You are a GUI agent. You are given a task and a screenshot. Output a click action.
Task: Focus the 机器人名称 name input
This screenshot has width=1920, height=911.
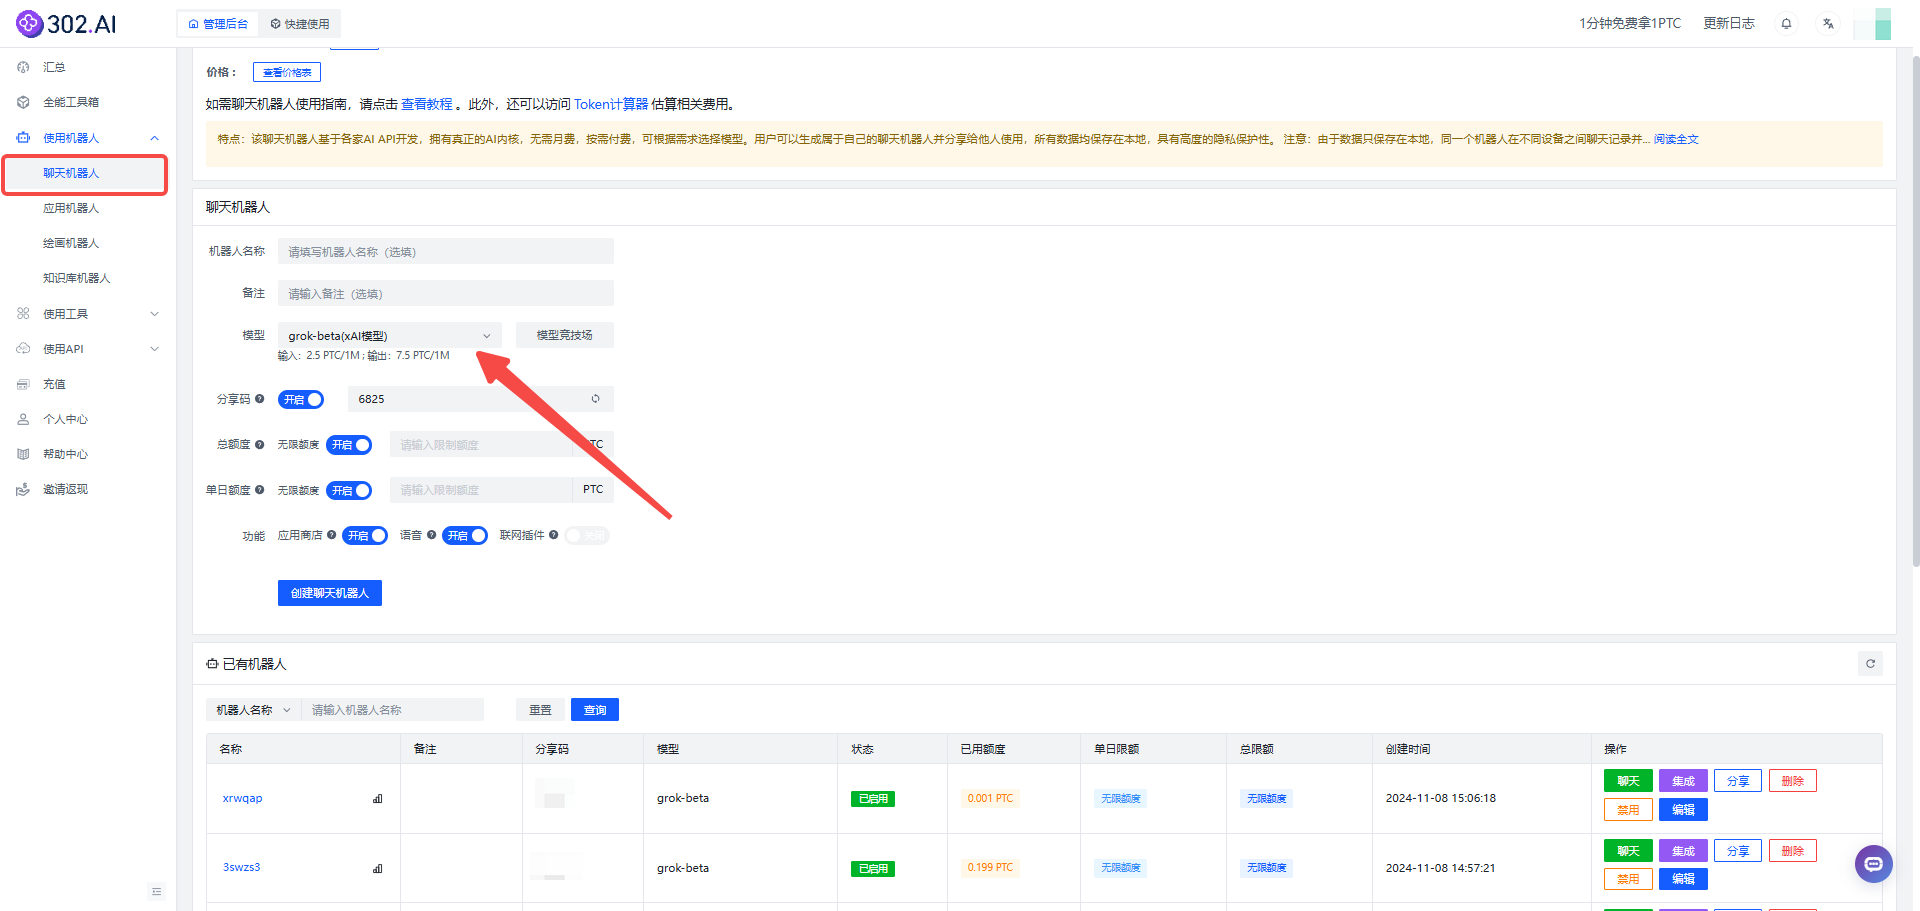point(446,251)
